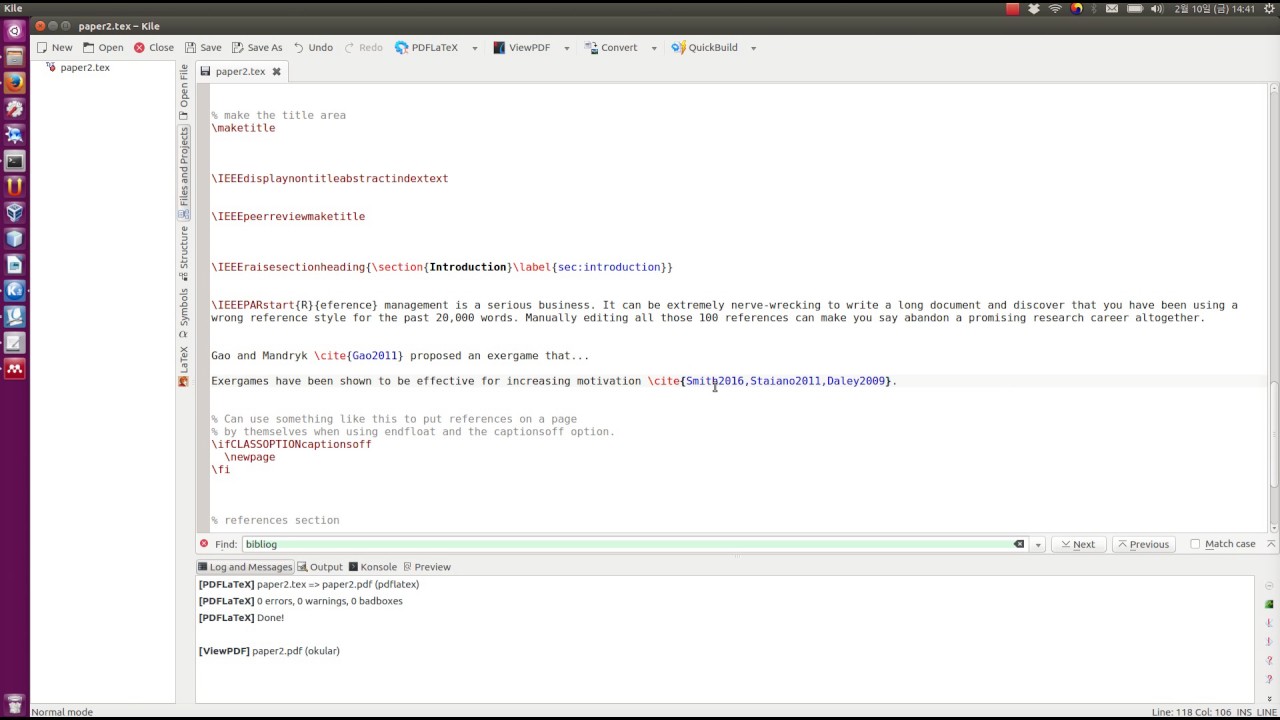
Task: Click the Kile icon in the dock
Action: [15, 291]
